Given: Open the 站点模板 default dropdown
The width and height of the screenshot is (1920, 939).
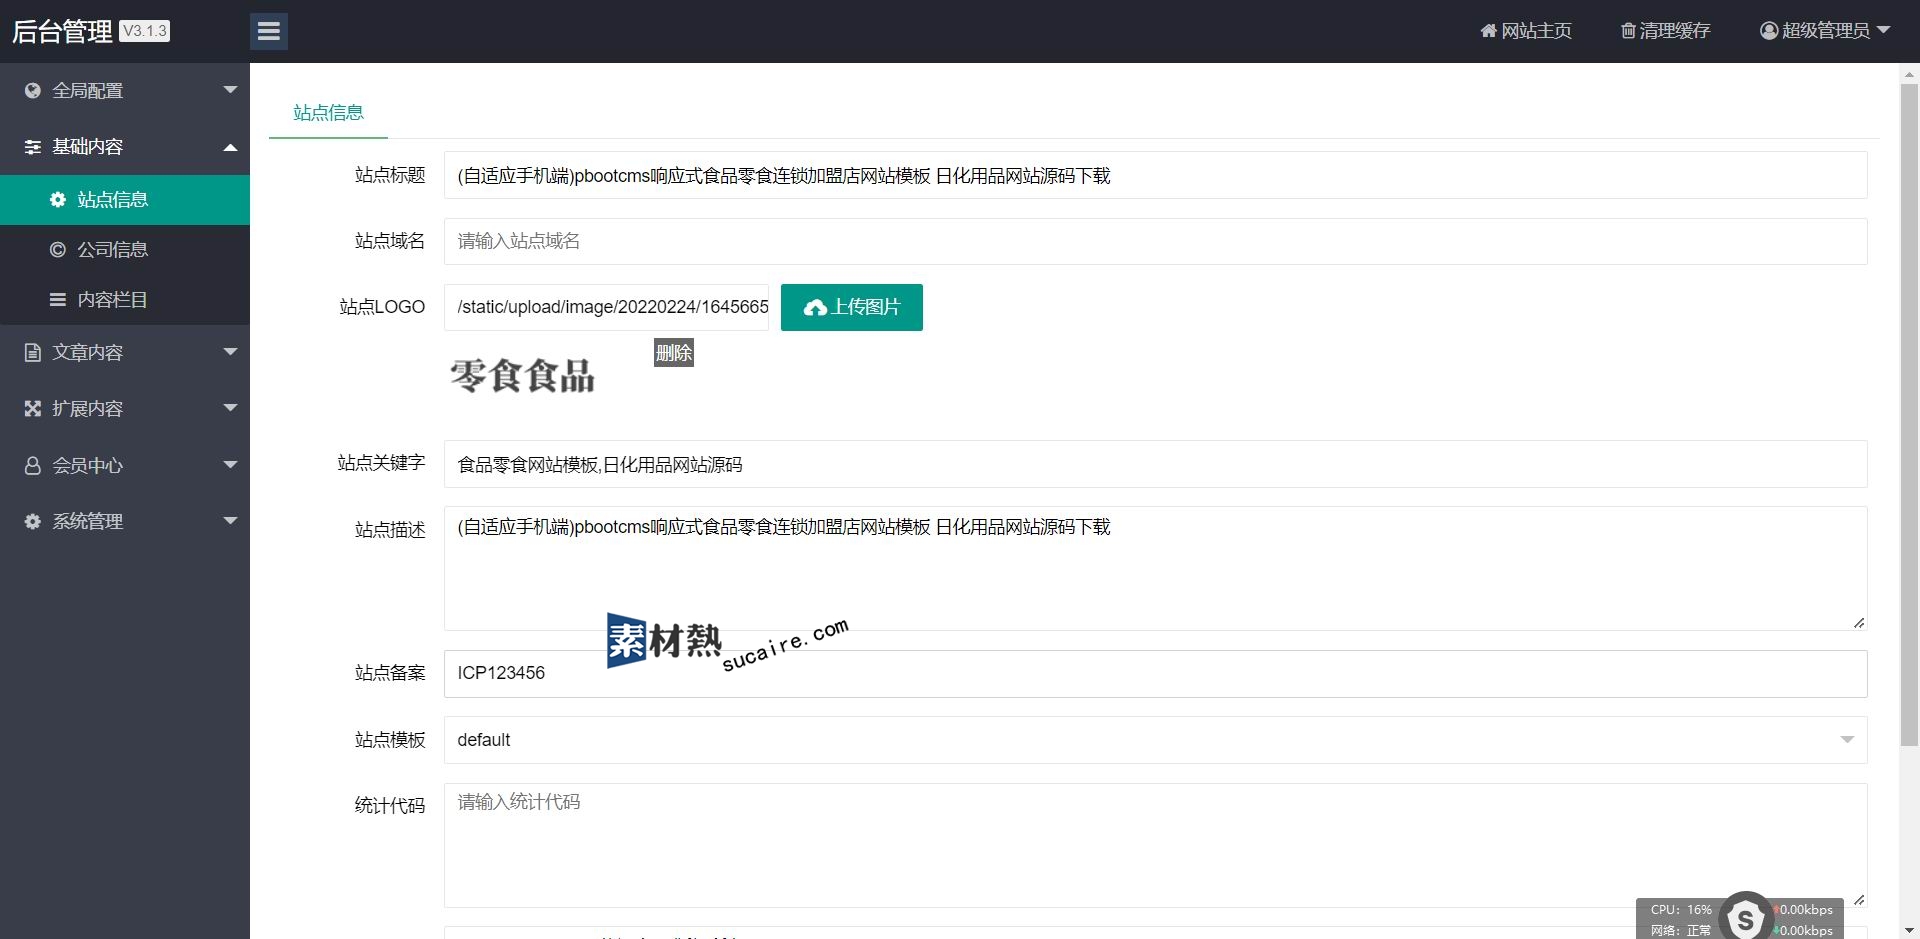Looking at the screenshot, I should coord(1155,740).
